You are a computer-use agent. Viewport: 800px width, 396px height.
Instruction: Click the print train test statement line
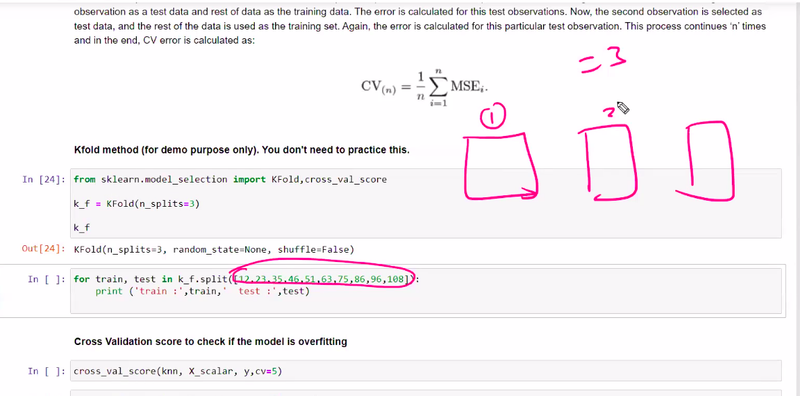pyautogui.click(x=203, y=291)
